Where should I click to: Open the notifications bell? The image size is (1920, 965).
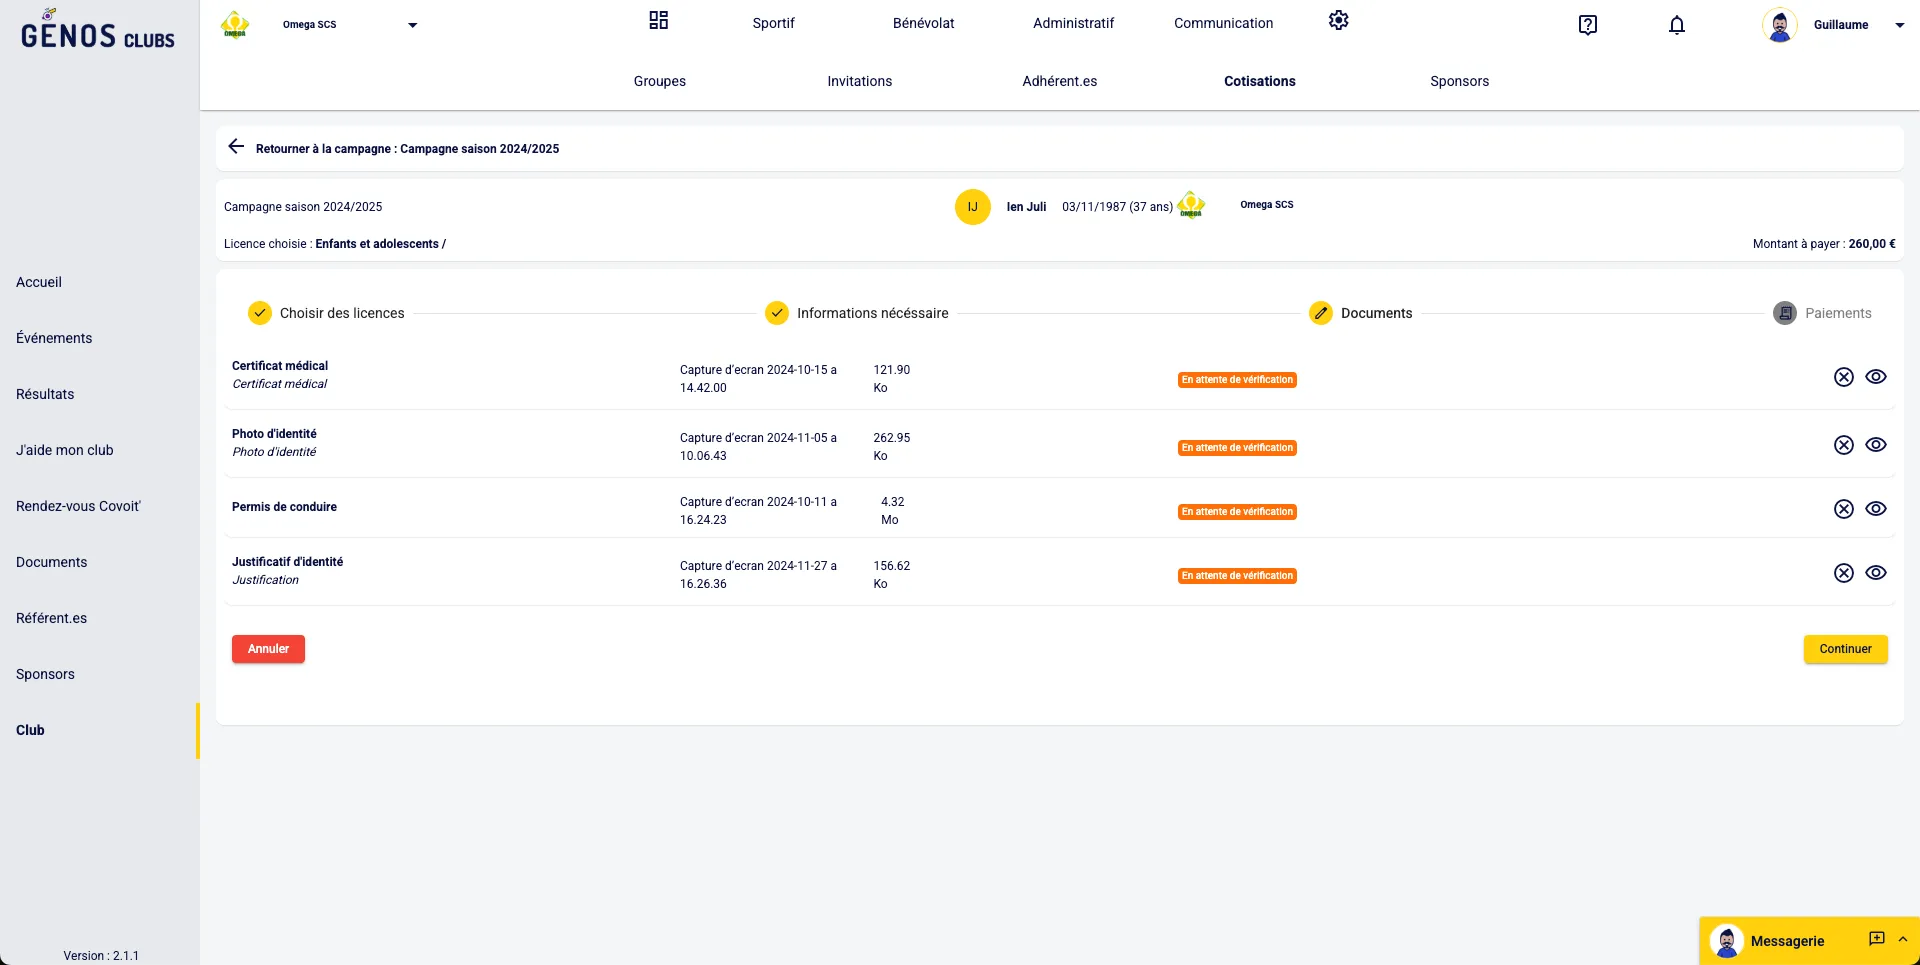(1677, 25)
